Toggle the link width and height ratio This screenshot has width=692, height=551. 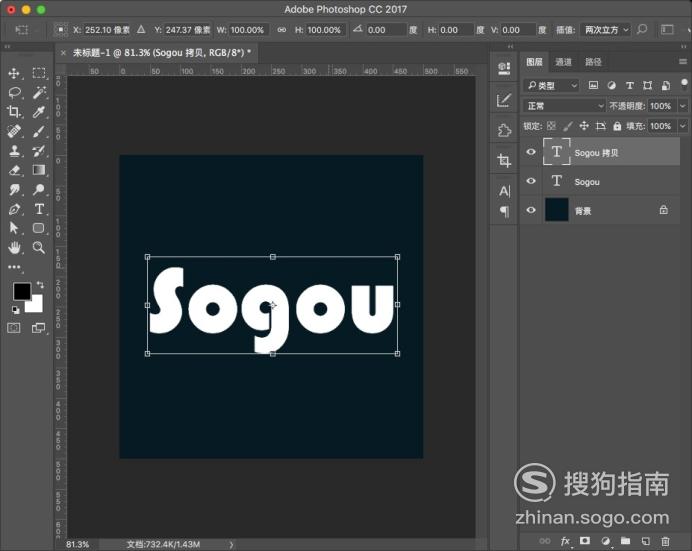282,30
